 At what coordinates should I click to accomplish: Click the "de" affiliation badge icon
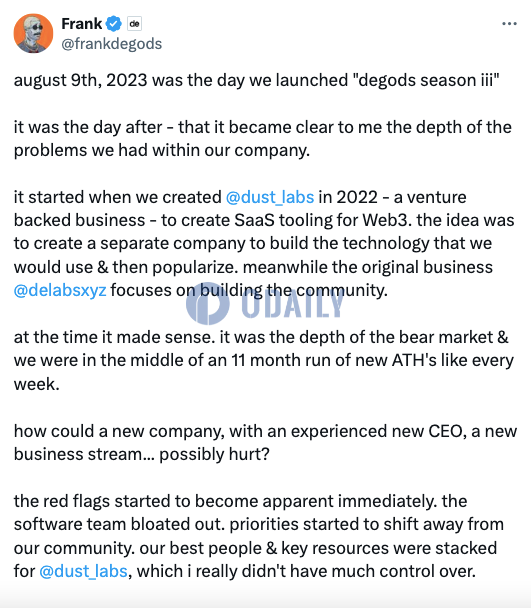pos(134,24)
